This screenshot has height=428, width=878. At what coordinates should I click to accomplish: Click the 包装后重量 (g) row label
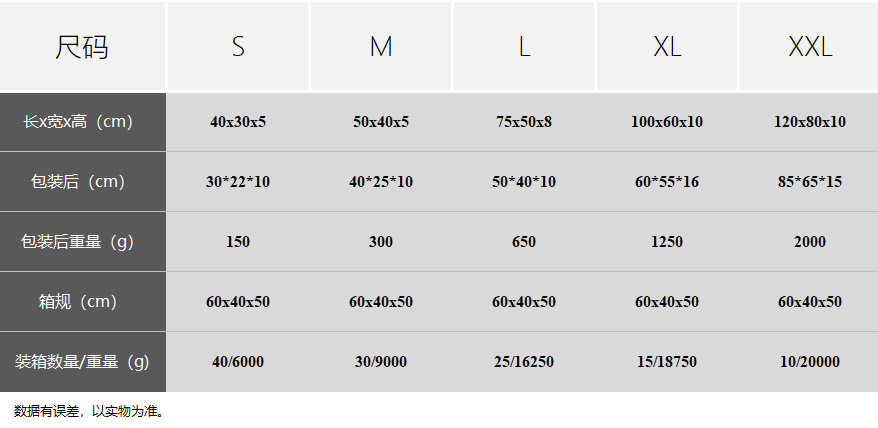point(82,242)
